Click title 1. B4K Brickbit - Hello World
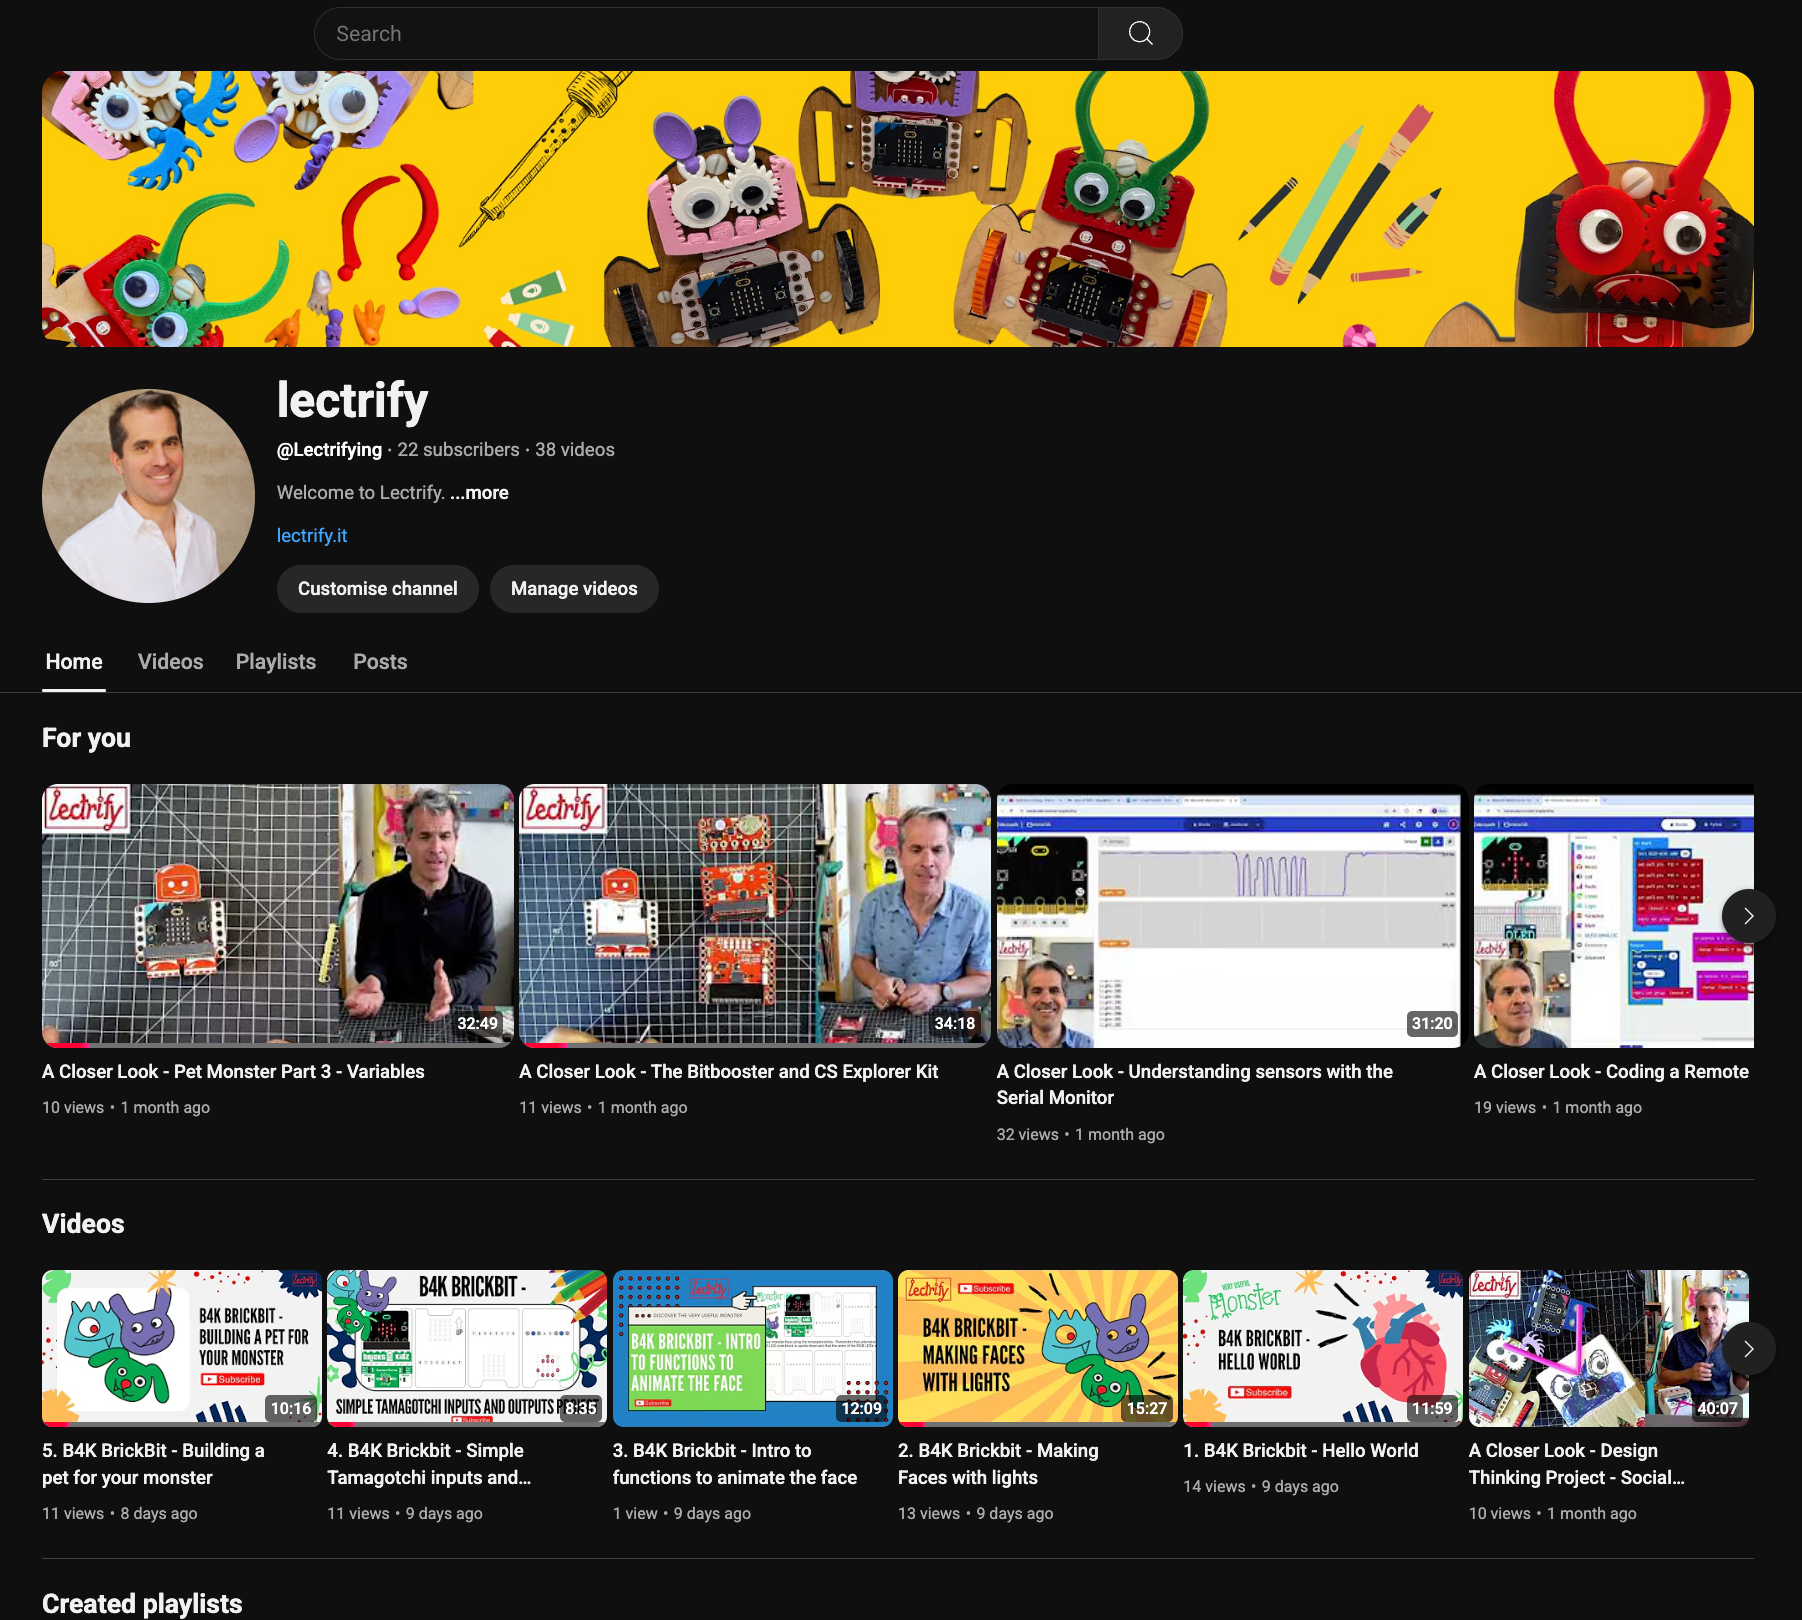Screen dimensions: 1802x1620 tap(1301, 1451)
